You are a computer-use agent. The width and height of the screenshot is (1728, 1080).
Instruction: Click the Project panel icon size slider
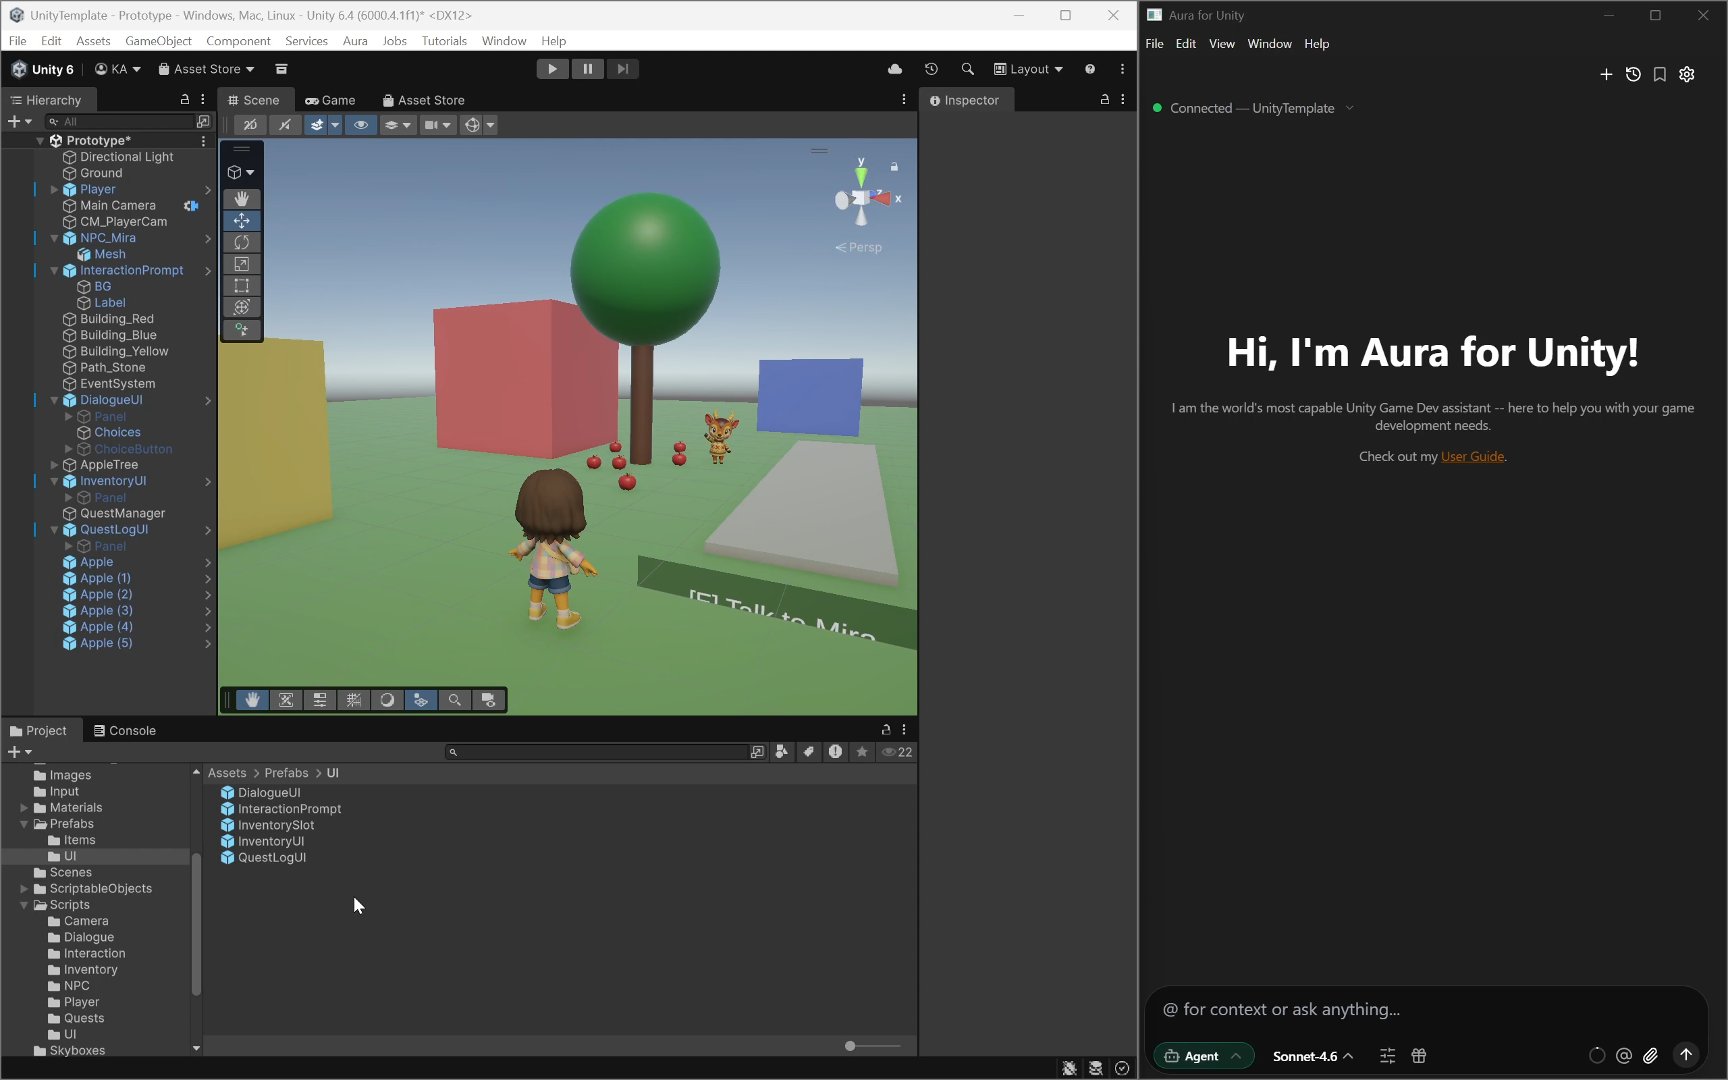pyautogui.click(x=872, y=1046)
